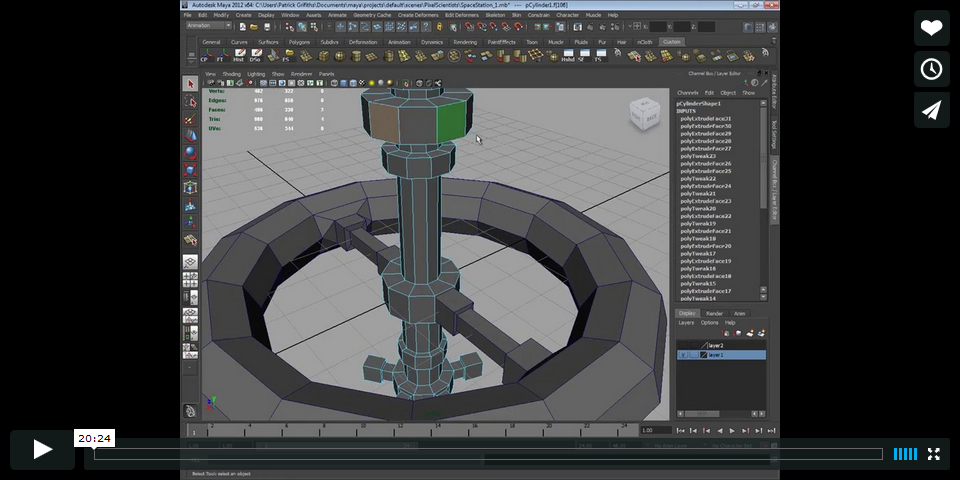Toggle visibility of layer2

click(684, 346)
